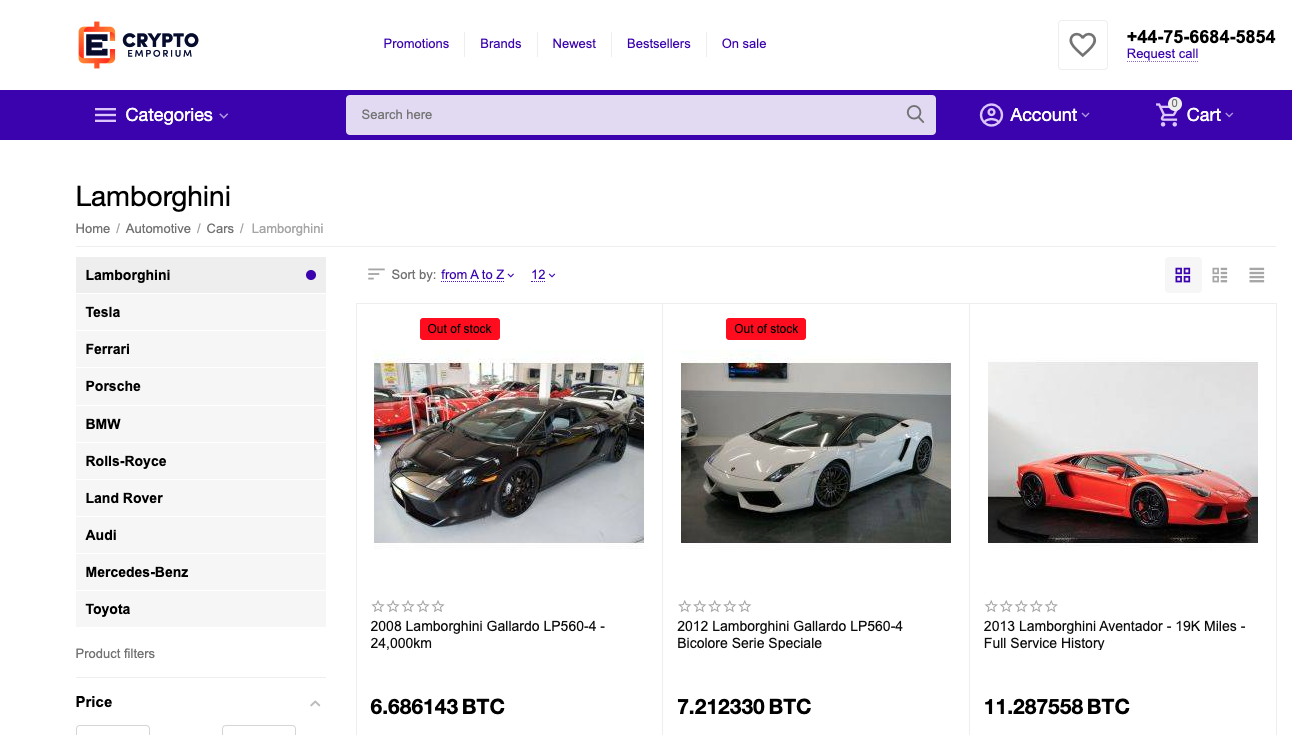Select Audi category
Viewport: 1292px width, 735px height.
pos(201,535)
